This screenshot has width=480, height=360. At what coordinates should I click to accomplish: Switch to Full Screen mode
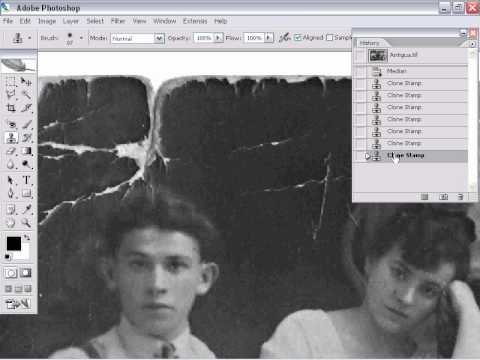28,289
